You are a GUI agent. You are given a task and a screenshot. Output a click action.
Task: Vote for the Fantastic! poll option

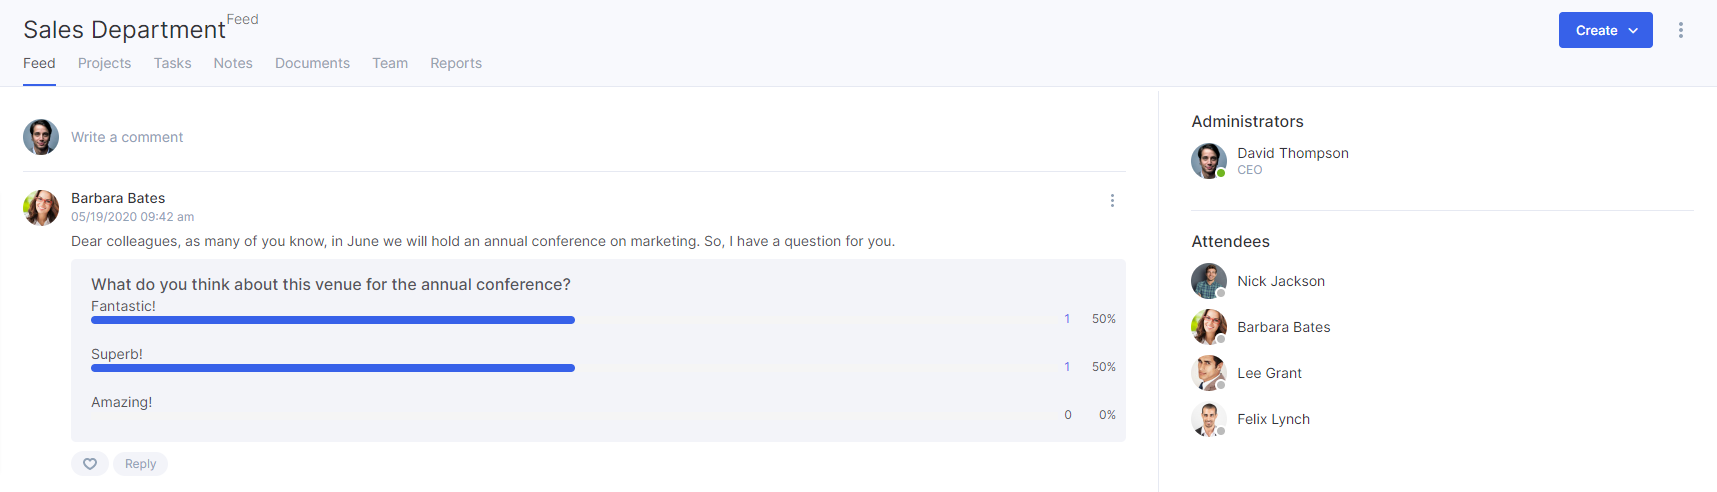123,306
